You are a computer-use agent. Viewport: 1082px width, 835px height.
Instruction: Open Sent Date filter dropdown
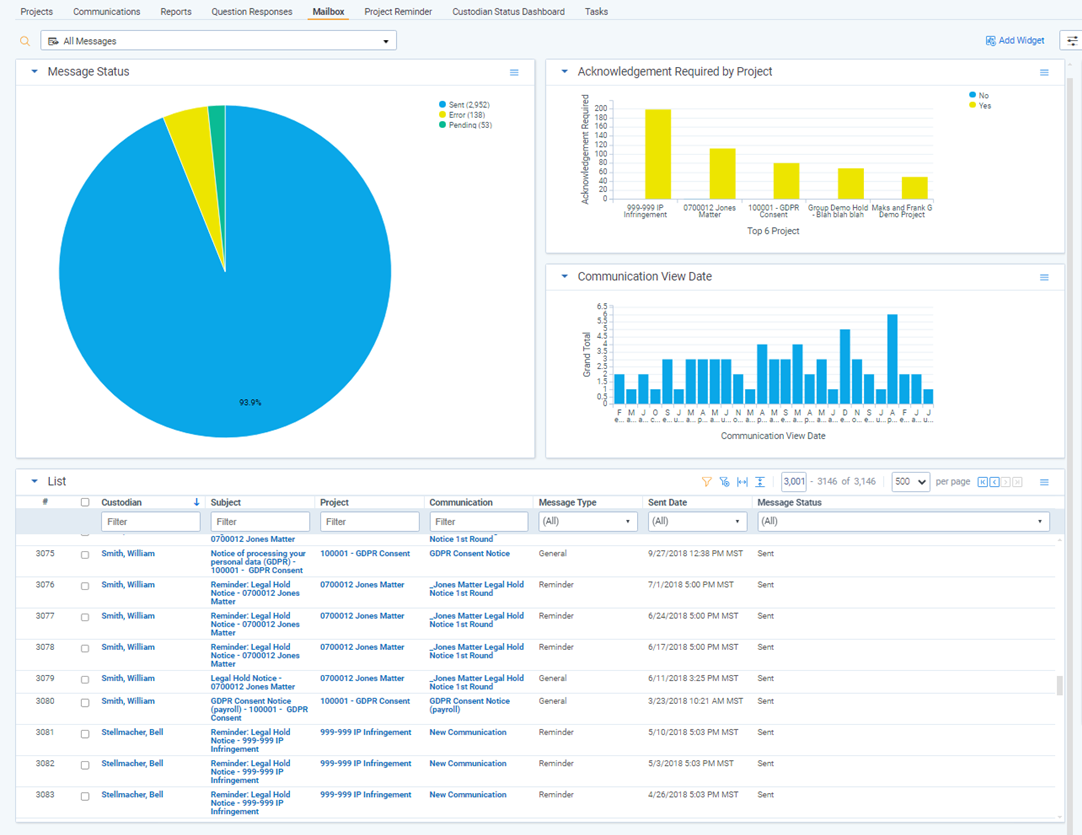coord(696,522)
